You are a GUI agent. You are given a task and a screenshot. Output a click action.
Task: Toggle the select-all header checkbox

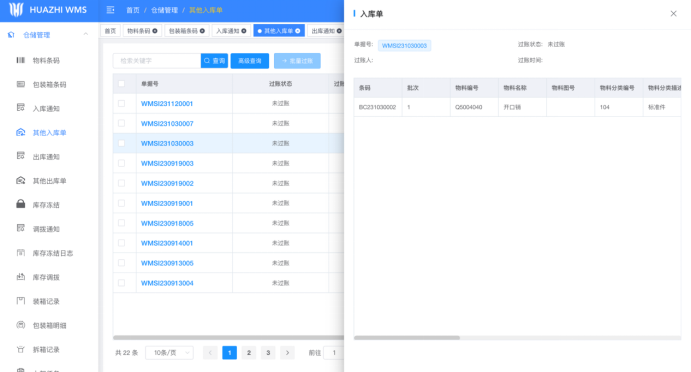coord(122,84)
